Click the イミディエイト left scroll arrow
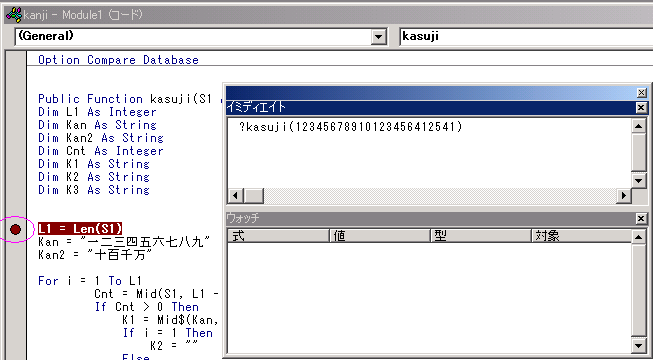The image size is (653, 360). (x=235, y=195)
